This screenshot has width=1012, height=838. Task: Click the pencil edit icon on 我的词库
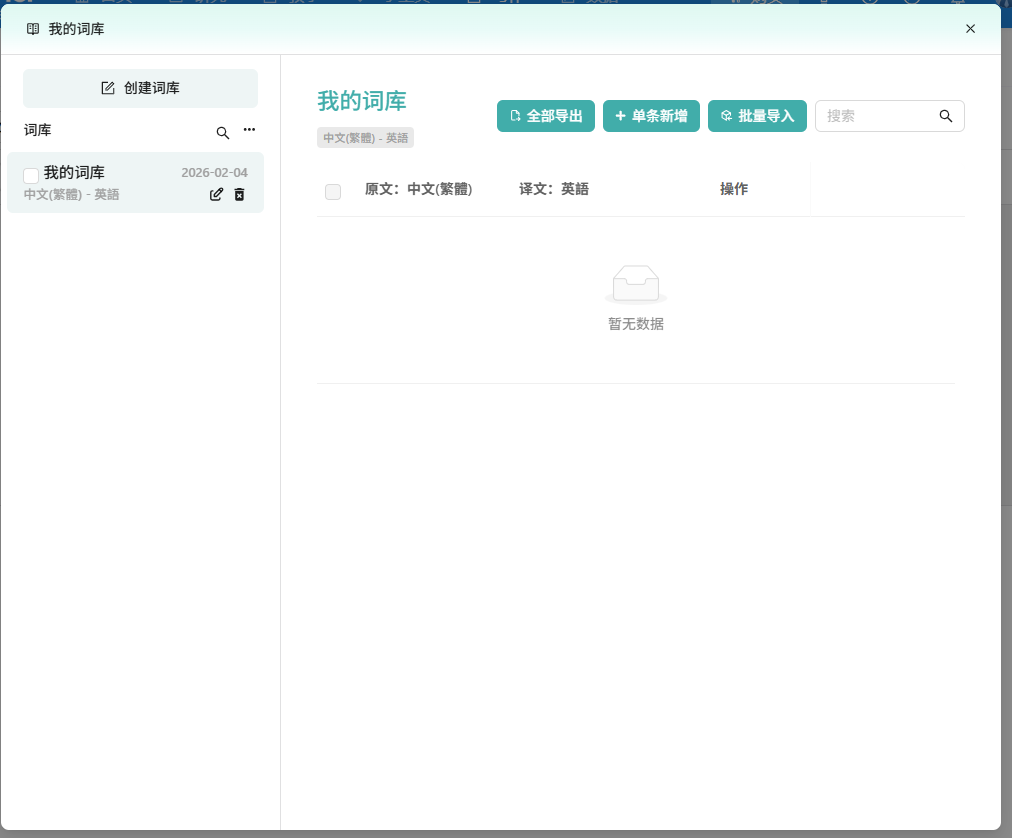216,195
